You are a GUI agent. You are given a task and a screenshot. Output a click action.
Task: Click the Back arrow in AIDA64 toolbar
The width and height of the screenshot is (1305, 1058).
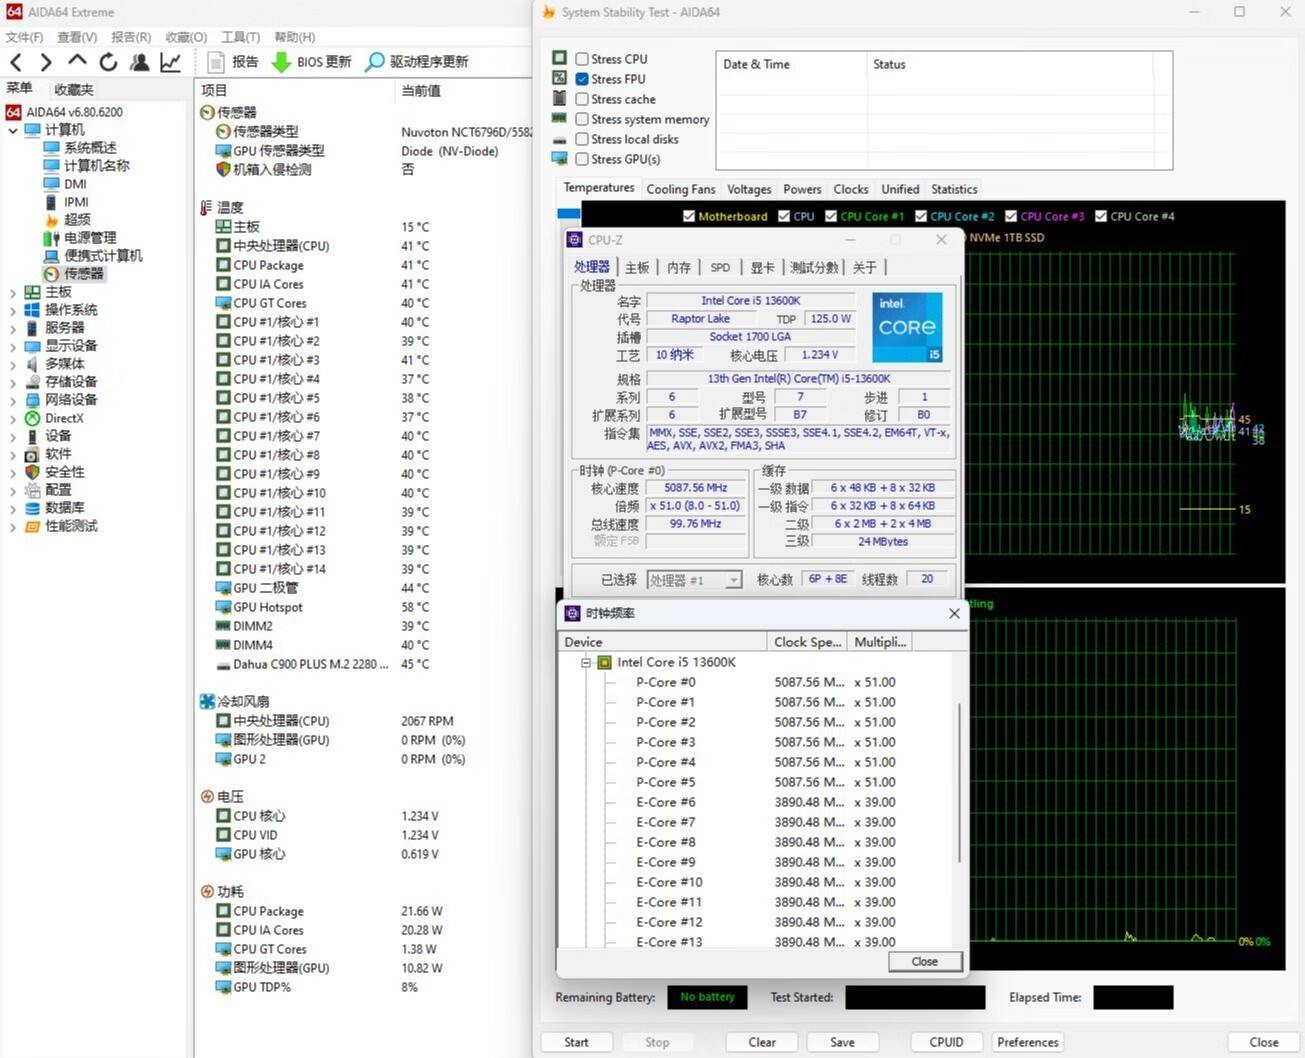click(x=16, y=62)
